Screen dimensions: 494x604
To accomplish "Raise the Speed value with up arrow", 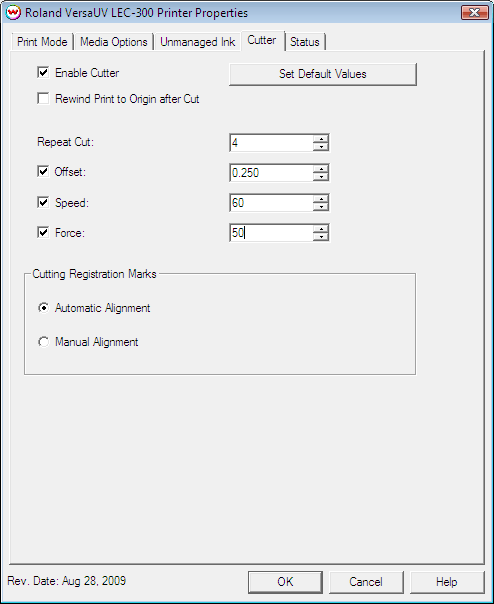I will pyautogui.click(x=321, y=199).
